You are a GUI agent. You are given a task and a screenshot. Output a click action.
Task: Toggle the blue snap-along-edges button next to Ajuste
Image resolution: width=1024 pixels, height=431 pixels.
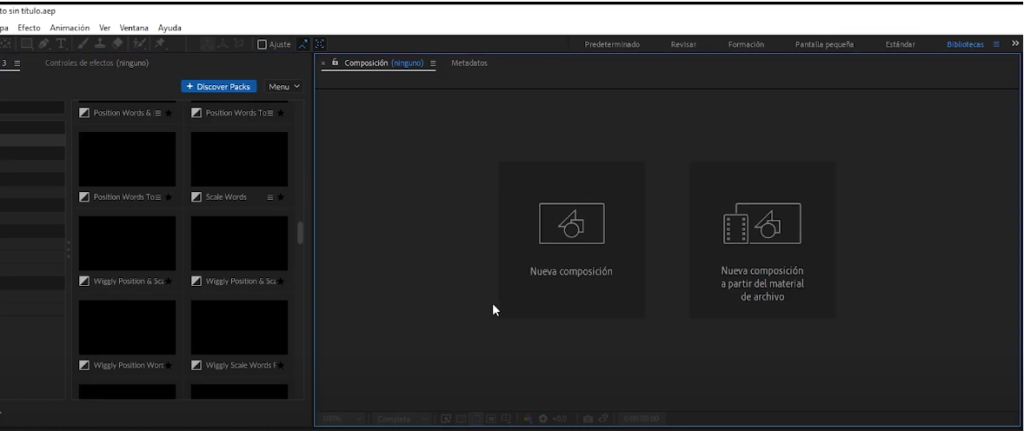point(303,44)
